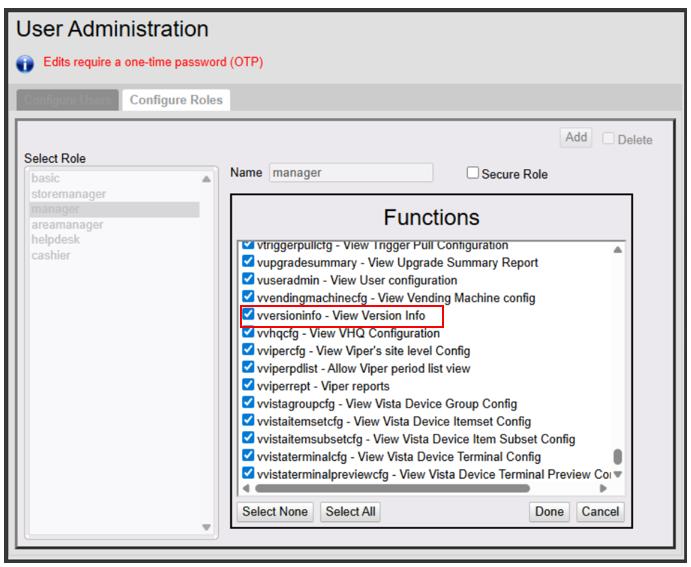Toggle the Secure Role checkbox
The height and width of the screenshot is (567, 691).
[472, 172]
